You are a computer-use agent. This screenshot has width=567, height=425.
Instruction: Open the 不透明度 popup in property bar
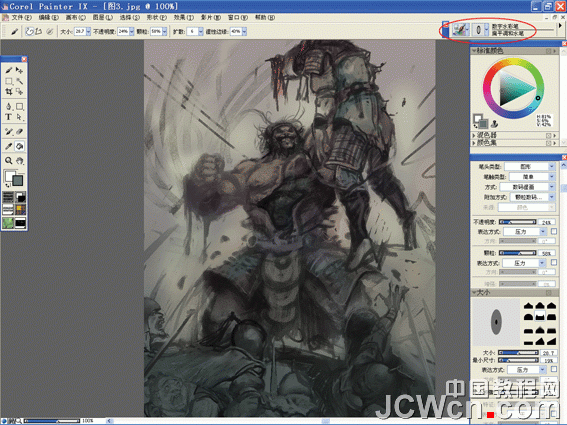pyautogui.click(x=132, y=32)
